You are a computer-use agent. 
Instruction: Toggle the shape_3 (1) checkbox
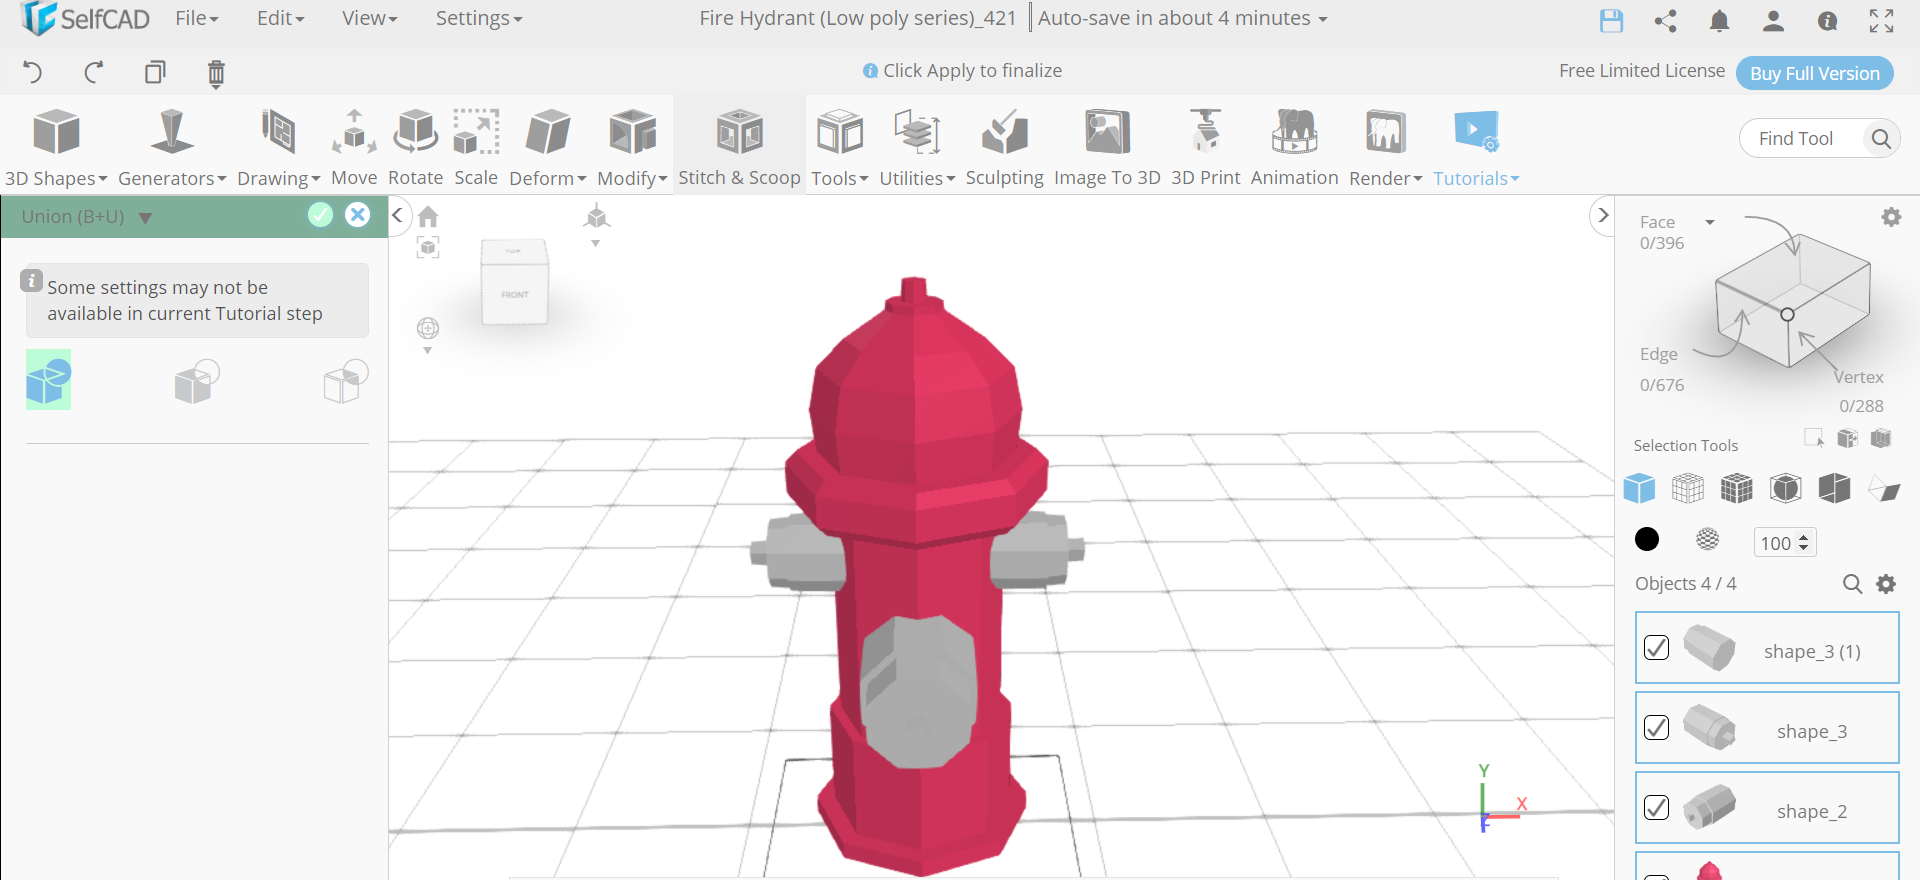pyautogui.click(x=1656, y=648)
